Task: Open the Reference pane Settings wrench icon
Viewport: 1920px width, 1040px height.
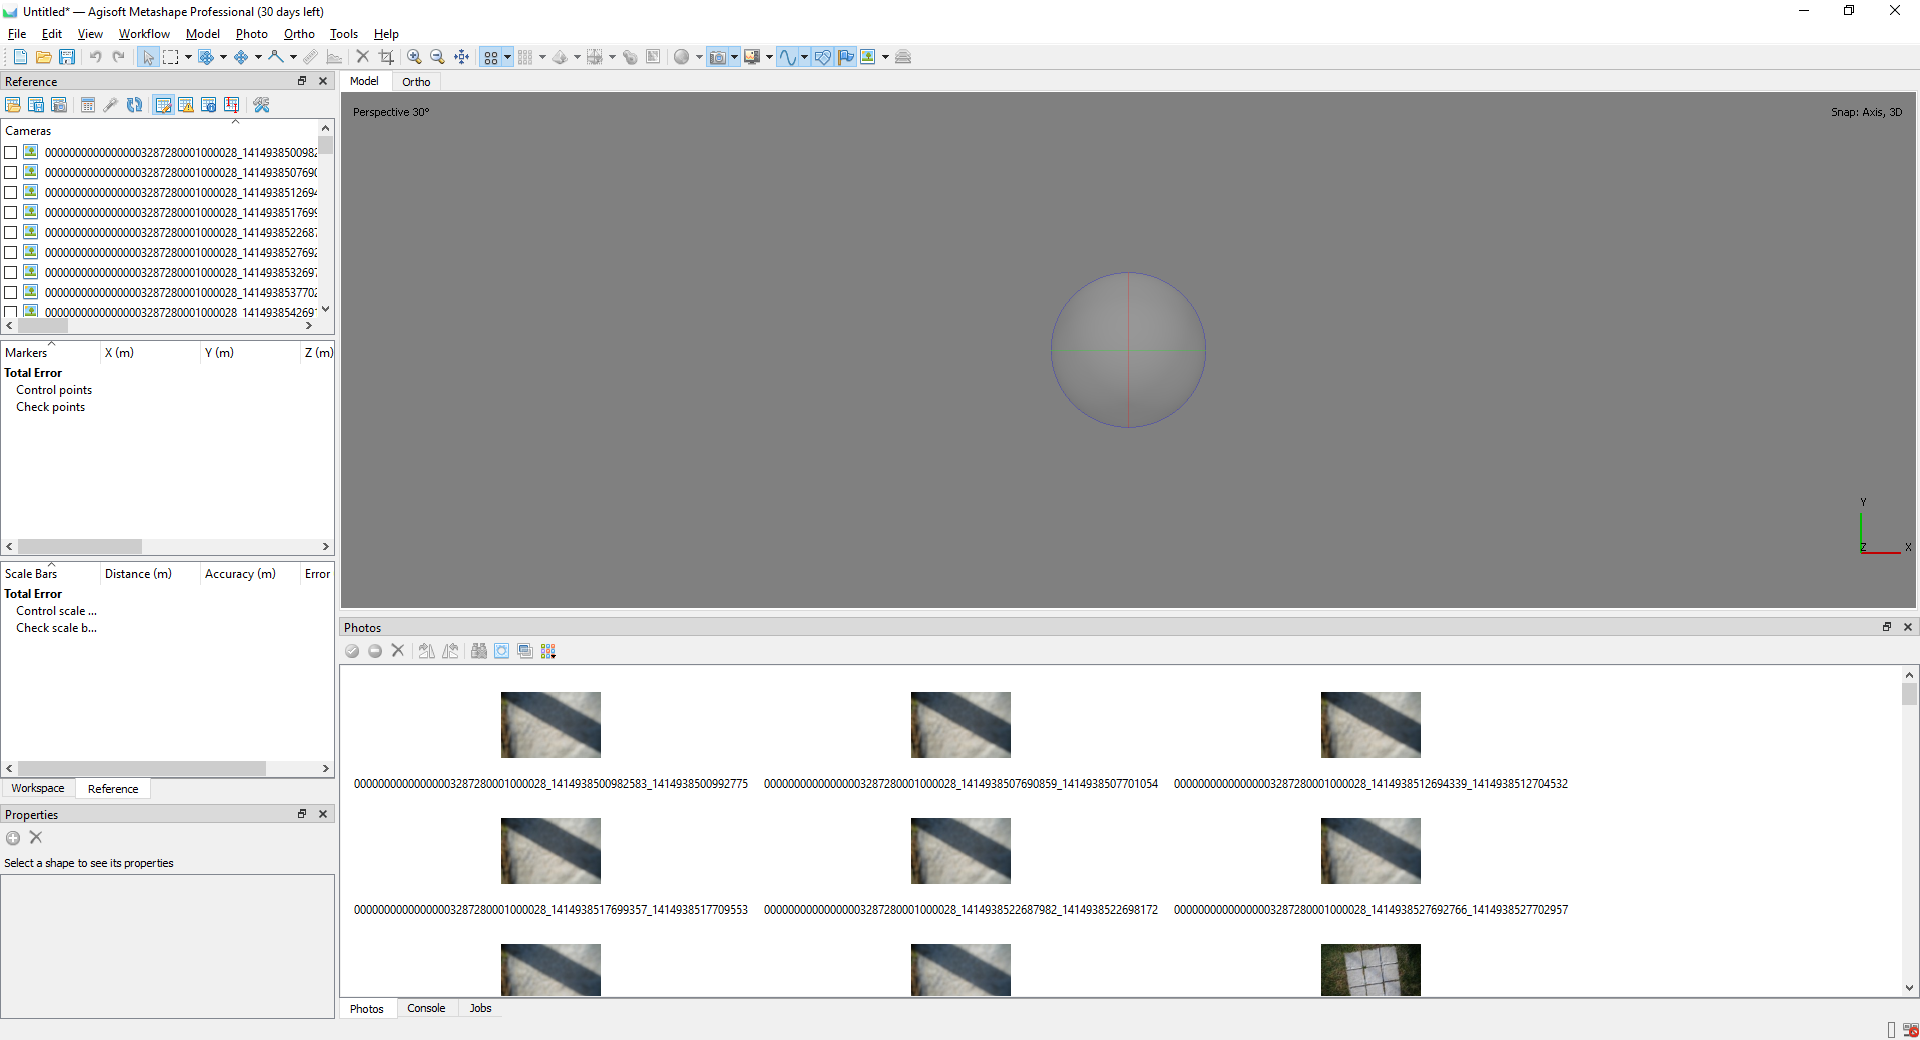Action: click(261, 104)
